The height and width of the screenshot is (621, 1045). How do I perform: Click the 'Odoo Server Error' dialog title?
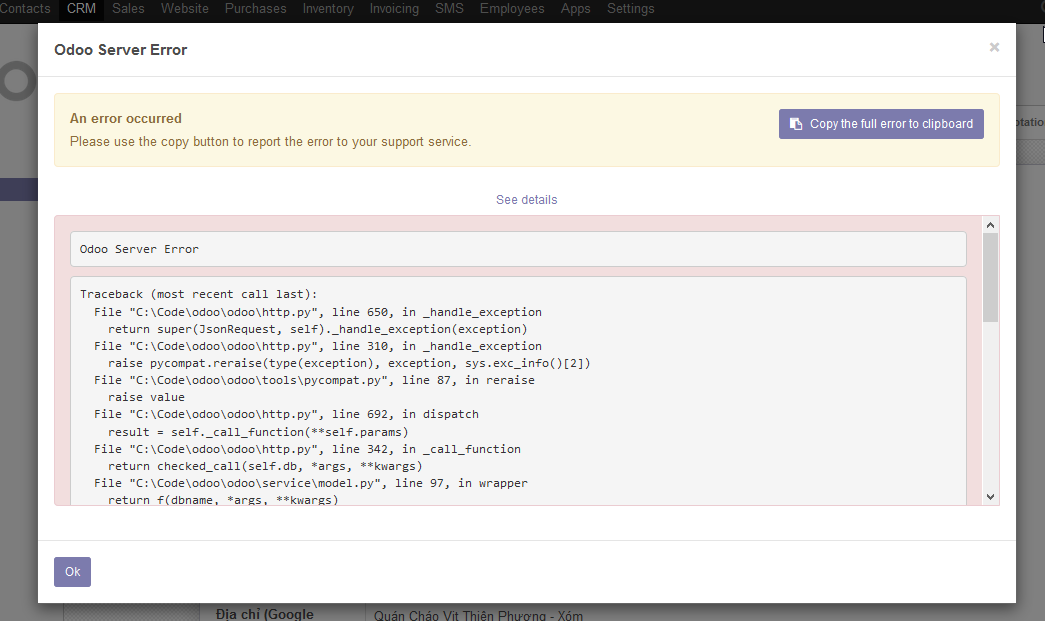click(121, 50)
